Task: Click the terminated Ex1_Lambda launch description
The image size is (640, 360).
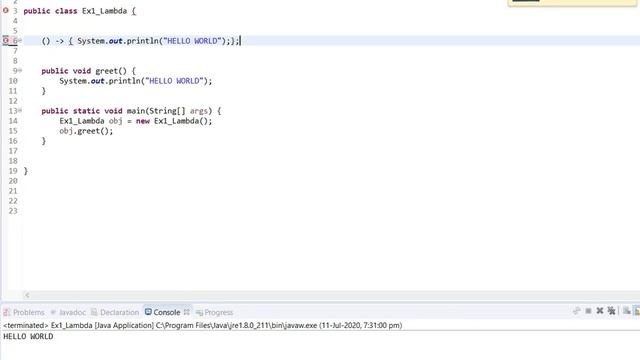Action: pos(202,325)
